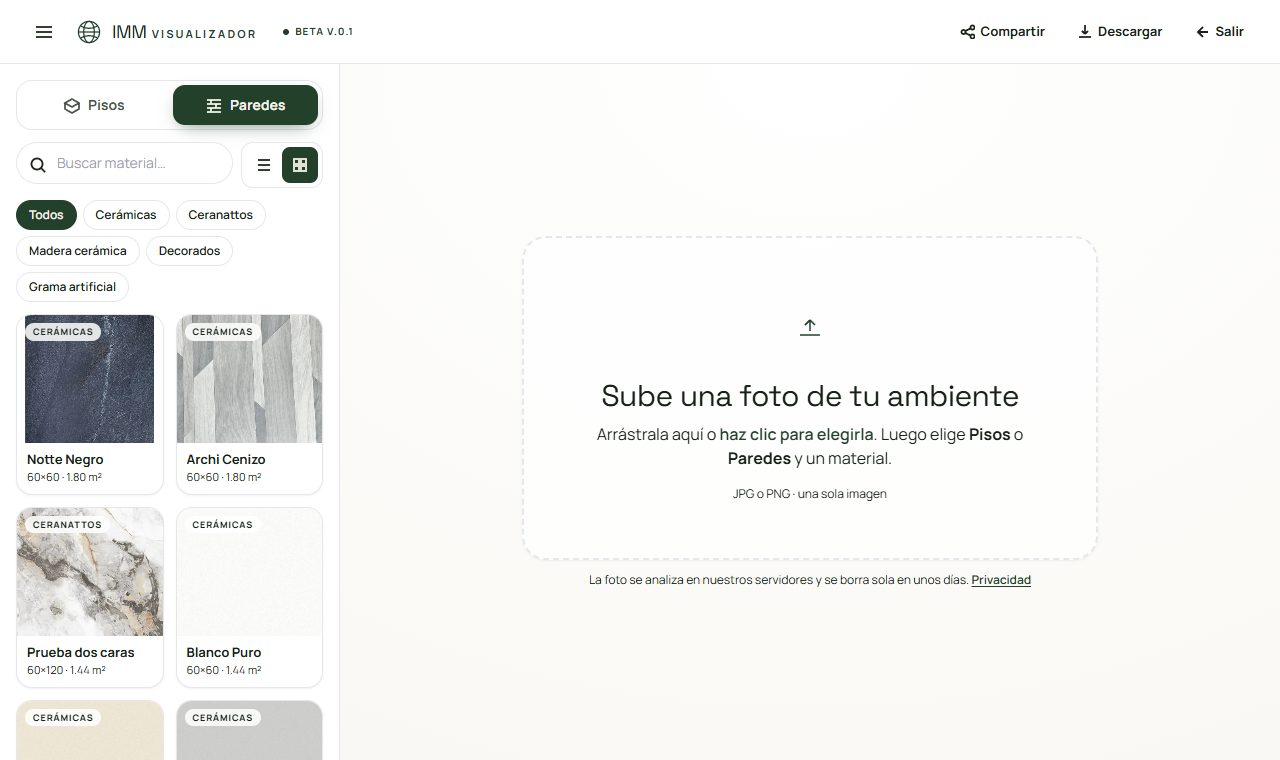This screenshot has width=1280, height=760.
Task: Click the CERÁMICAS badge on Notte Negro
Action: (x=63, y=332)
